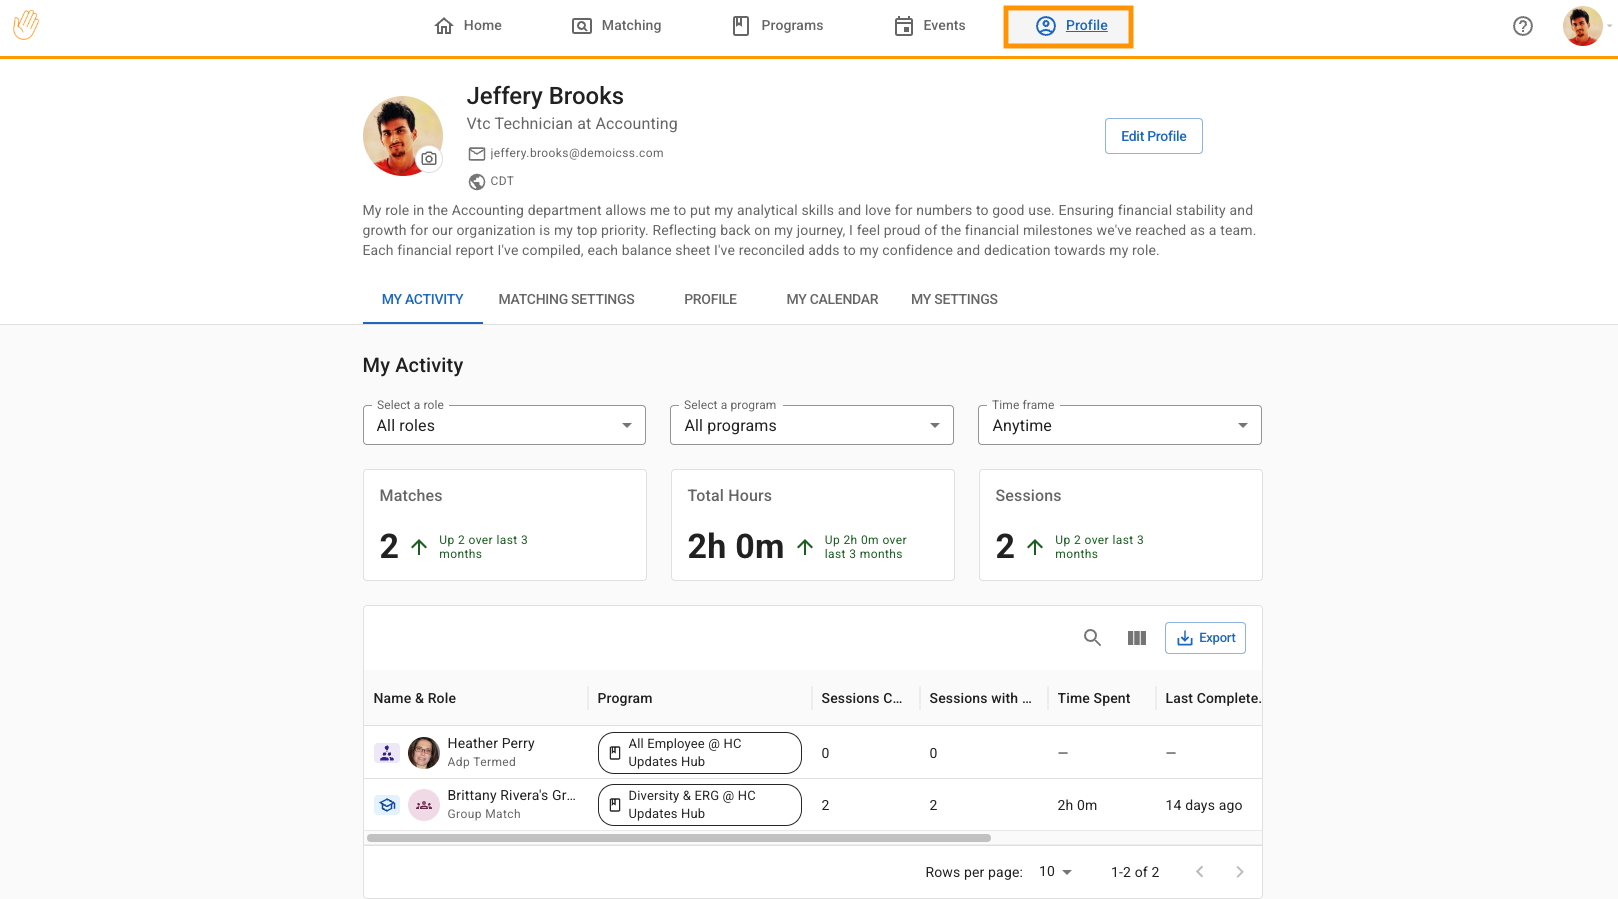The width and height of the screenshot is (1618, 899).
Task: Open the column view selector icon
Action: 1136,638
